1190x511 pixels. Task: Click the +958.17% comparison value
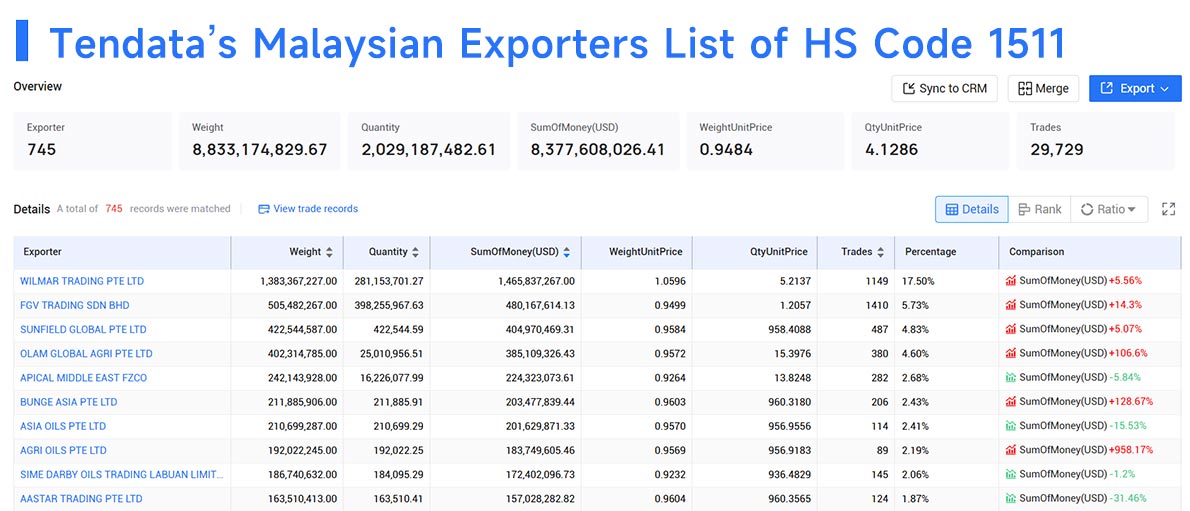coord(1131,450)
